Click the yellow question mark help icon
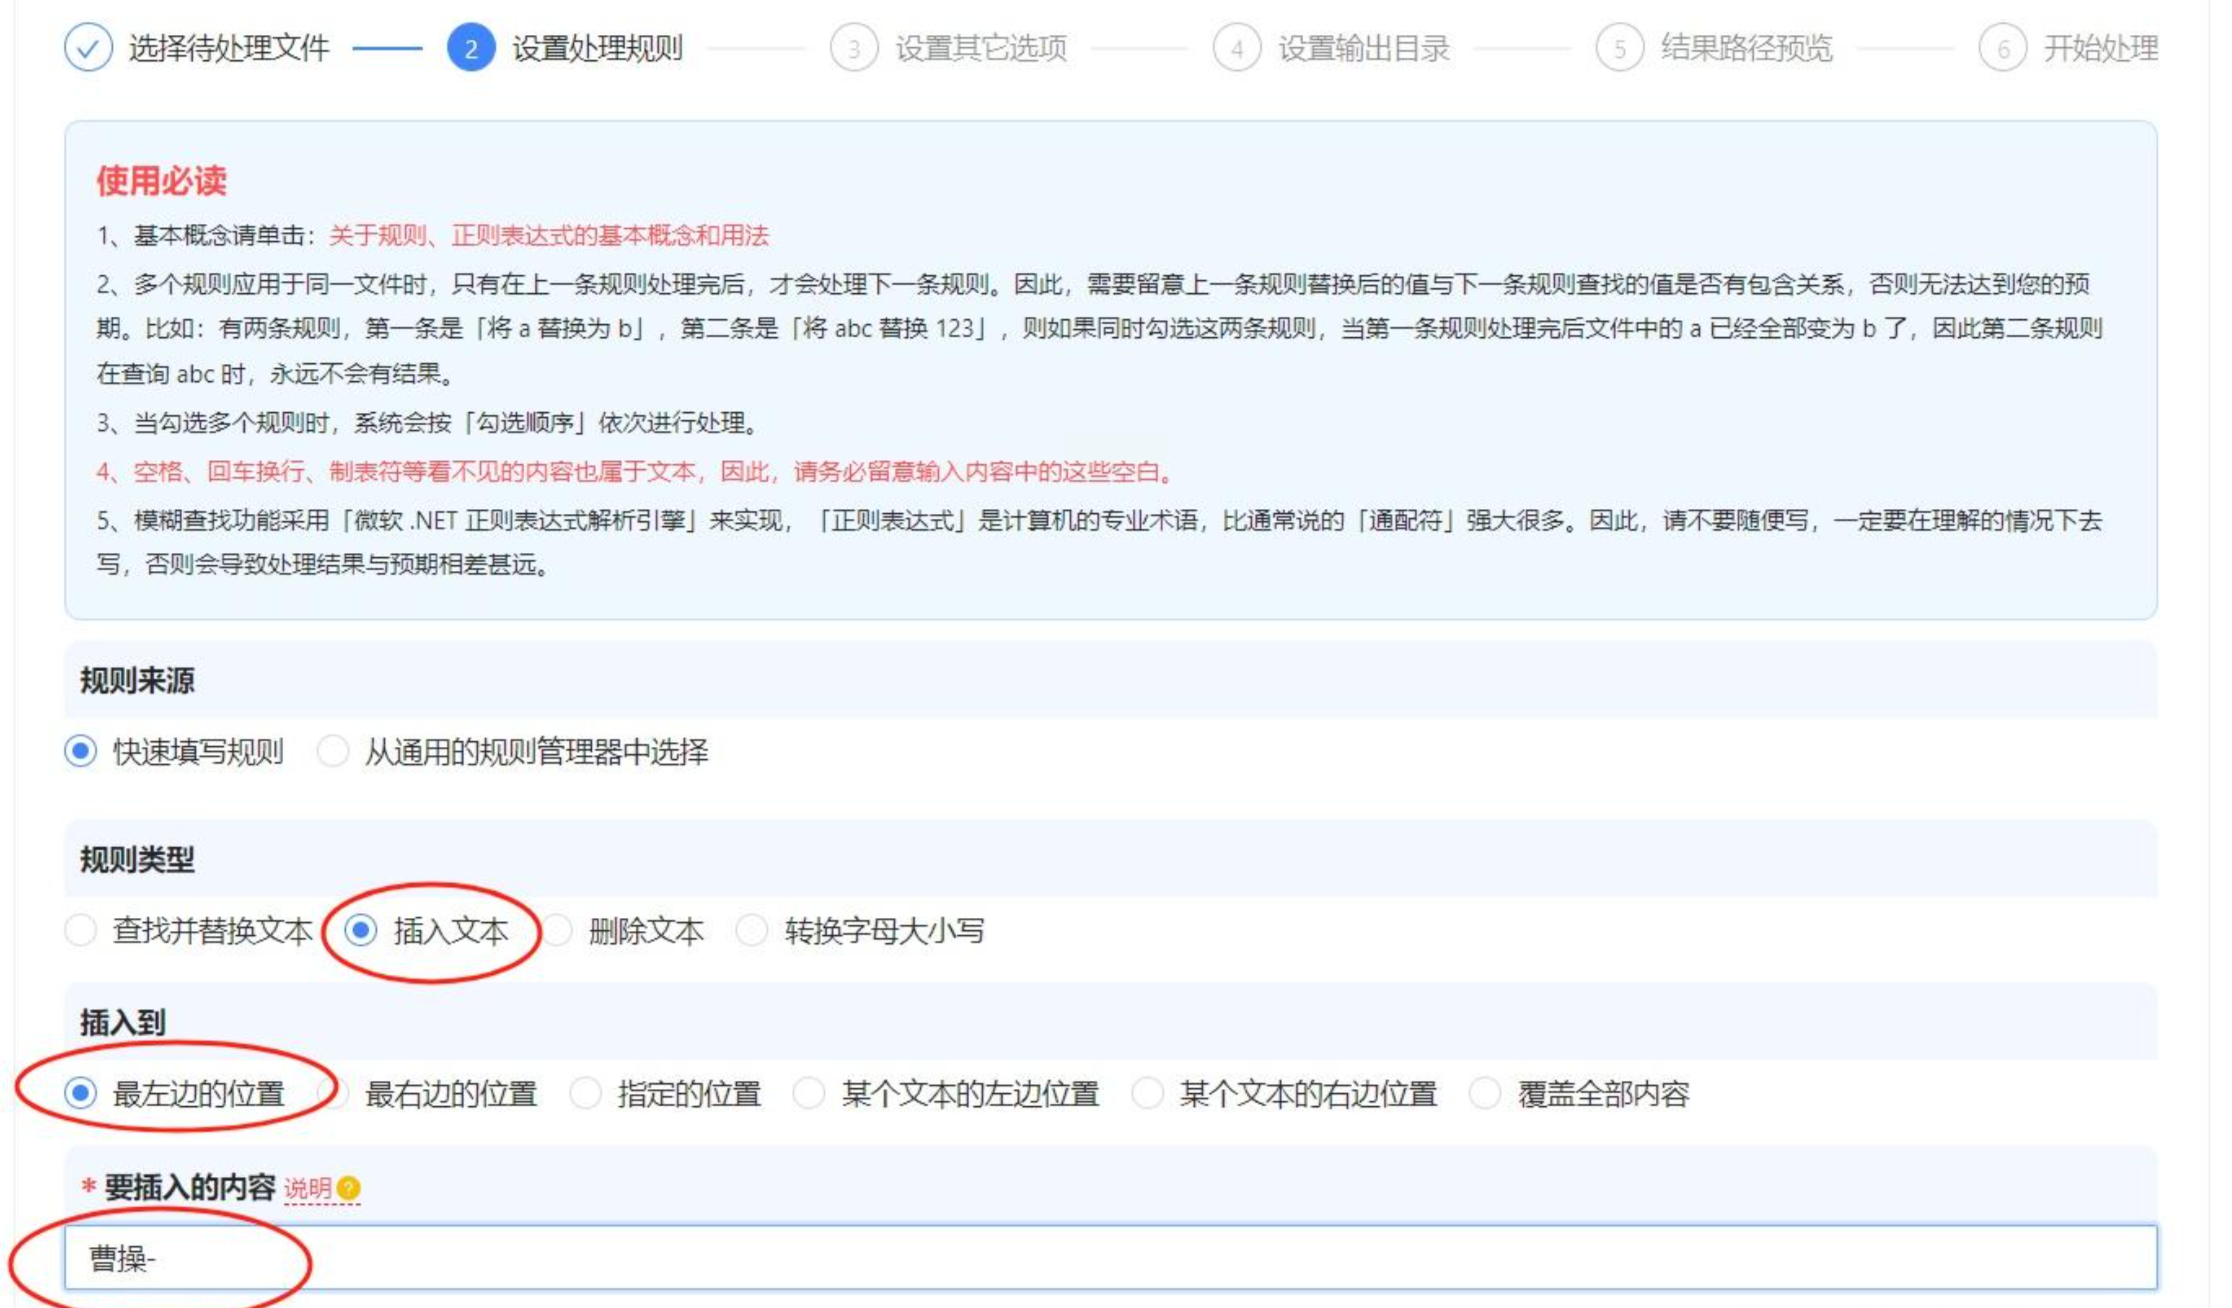Viewport: 2232px width, 1308px height. [348, 1188]
